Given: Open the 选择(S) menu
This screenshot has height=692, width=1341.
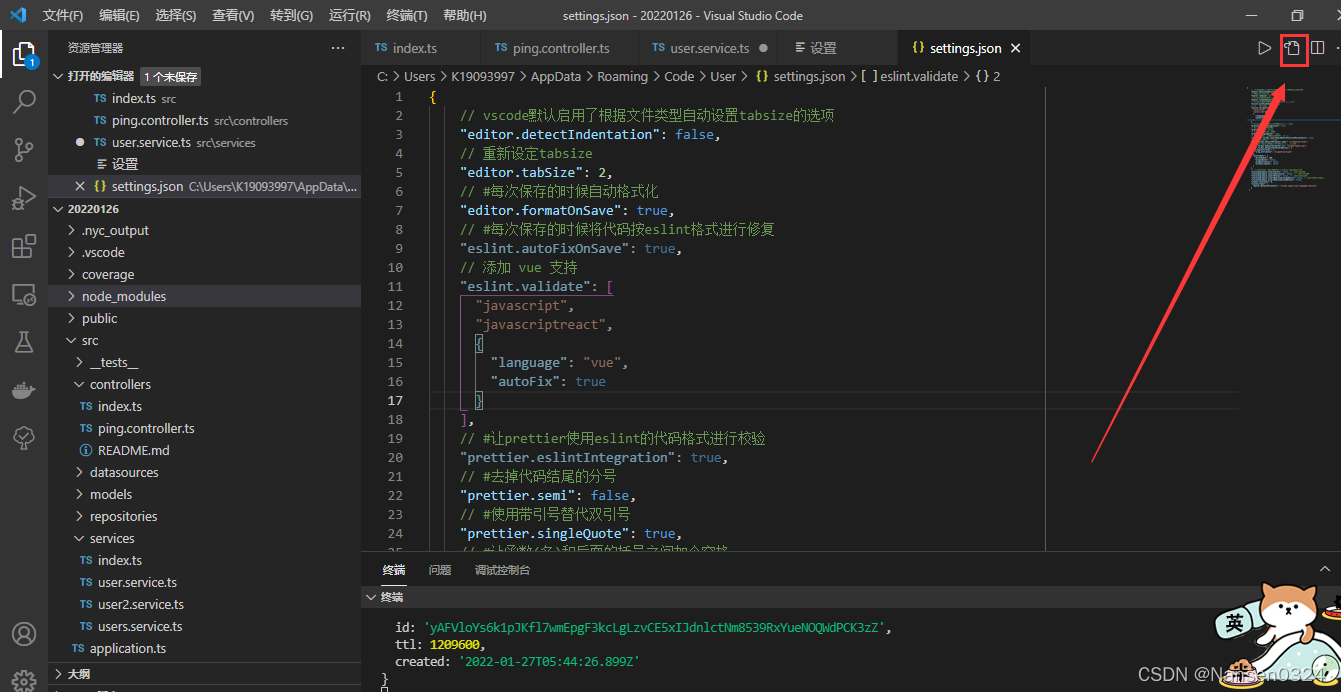Looking at the screenshot, I should pyautogui.click(x=176, y=16).
